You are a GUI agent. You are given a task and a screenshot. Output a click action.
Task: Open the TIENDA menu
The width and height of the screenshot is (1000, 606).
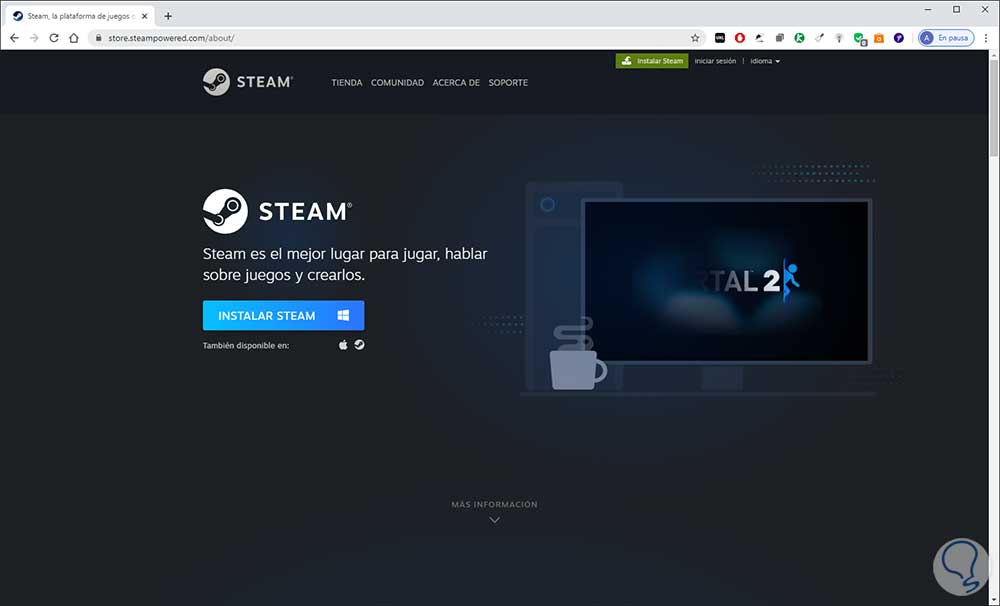(x=346, y=82)
